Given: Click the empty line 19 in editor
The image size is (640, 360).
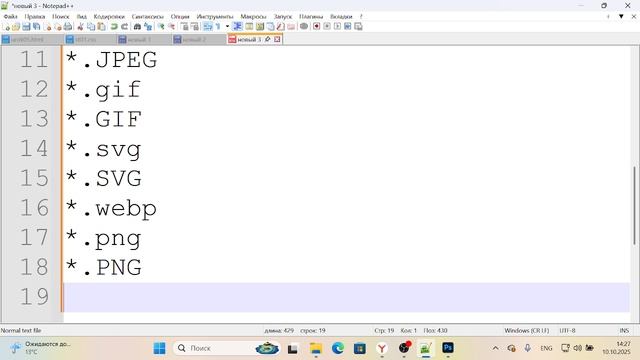Looking at the screenshot, I should pos(346,297).
